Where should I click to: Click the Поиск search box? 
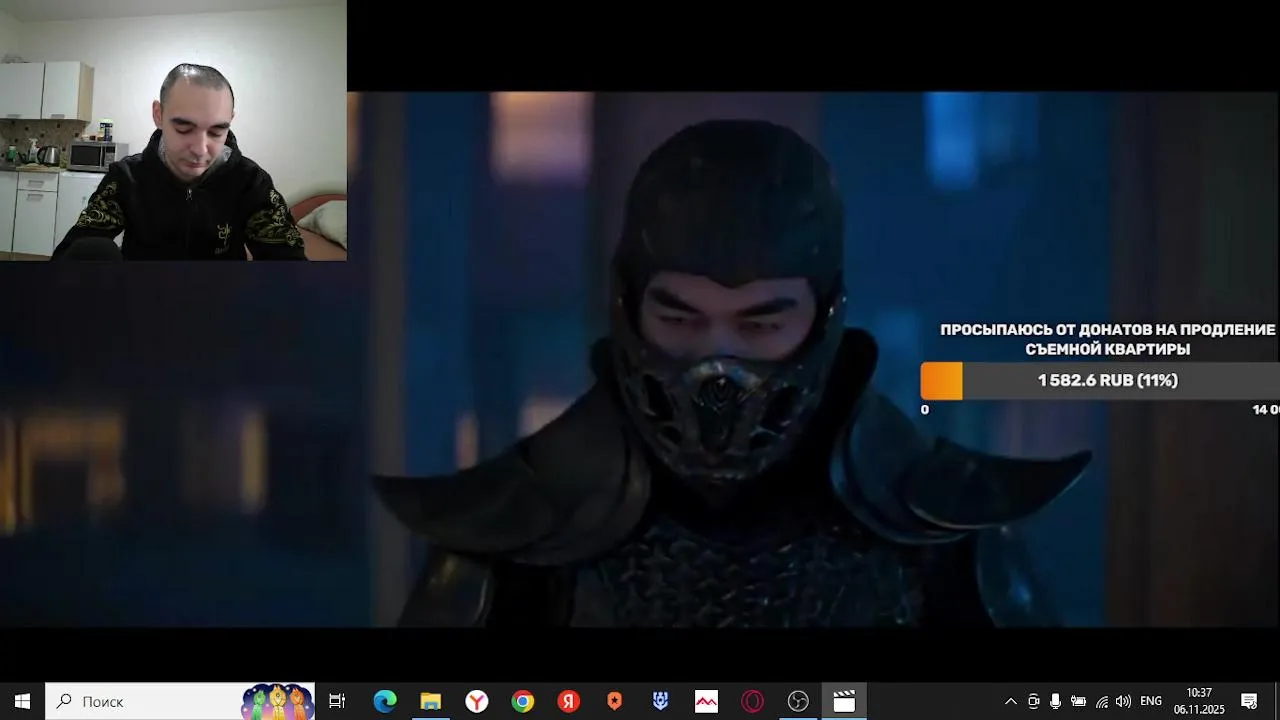click(180, 701)
